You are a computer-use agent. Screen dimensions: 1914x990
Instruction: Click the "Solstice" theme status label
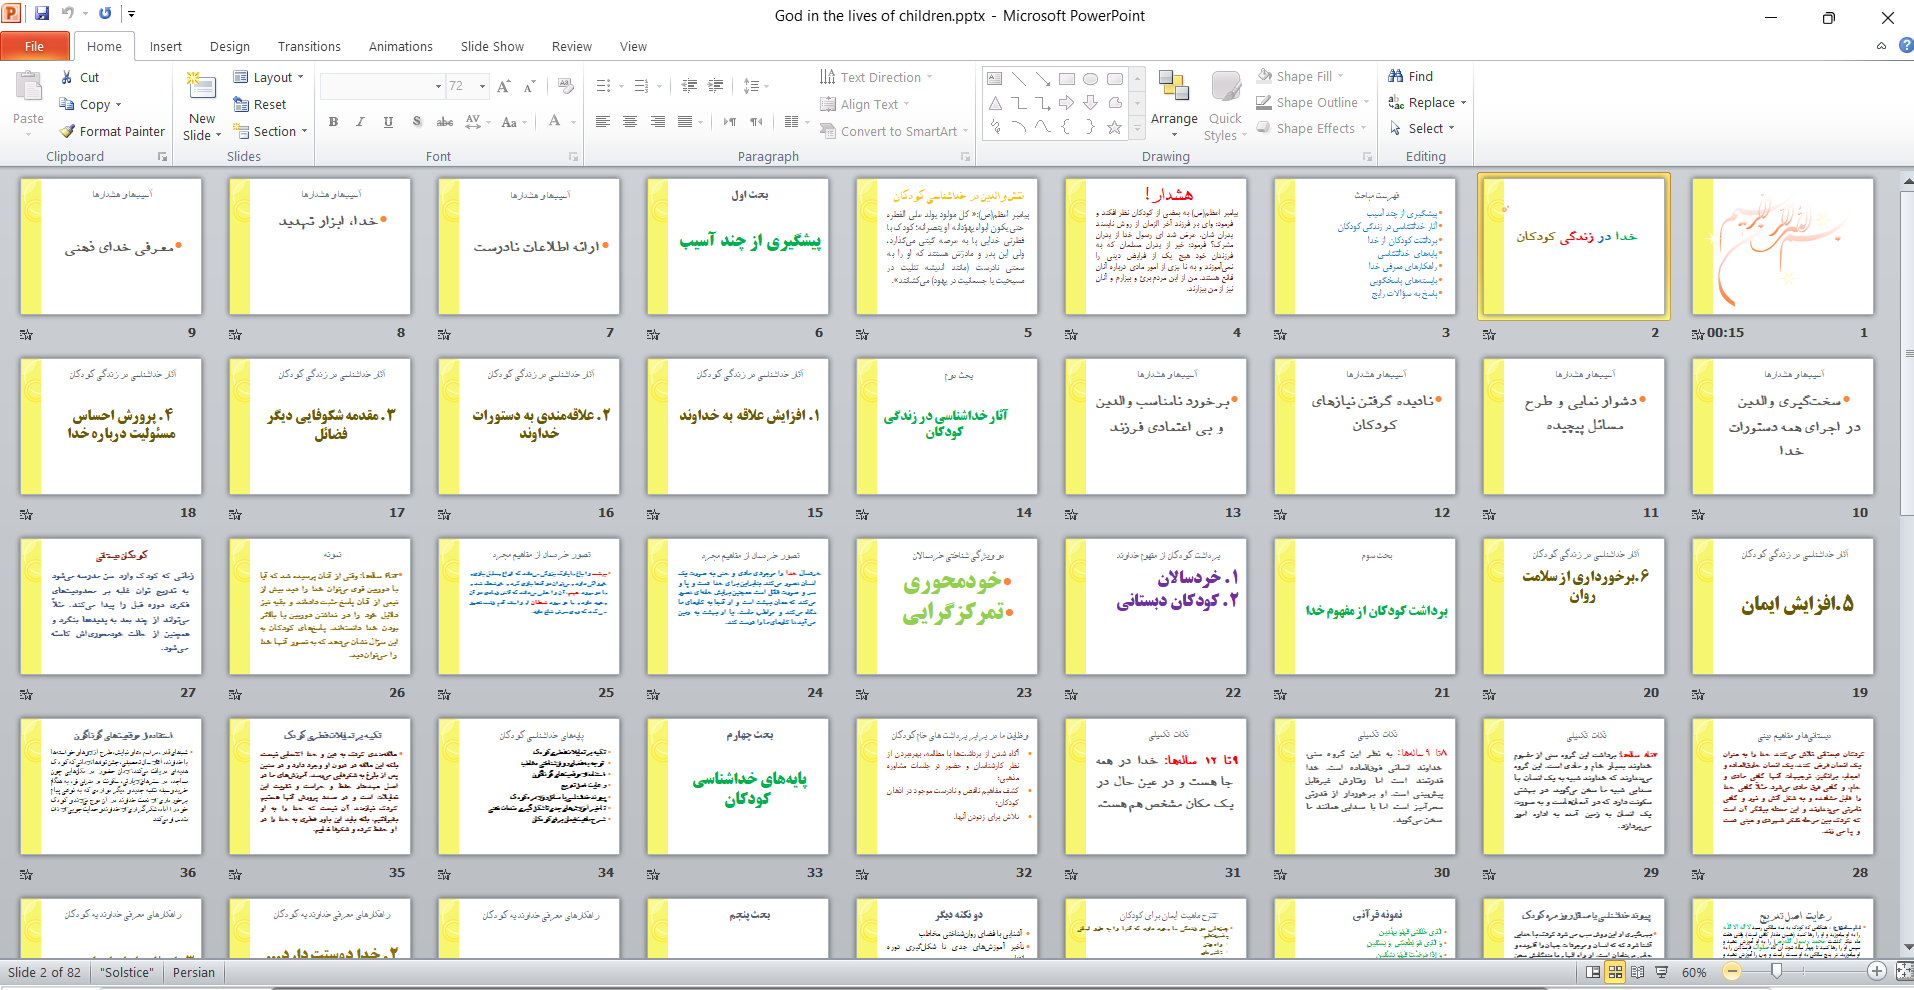click(127, 972)
